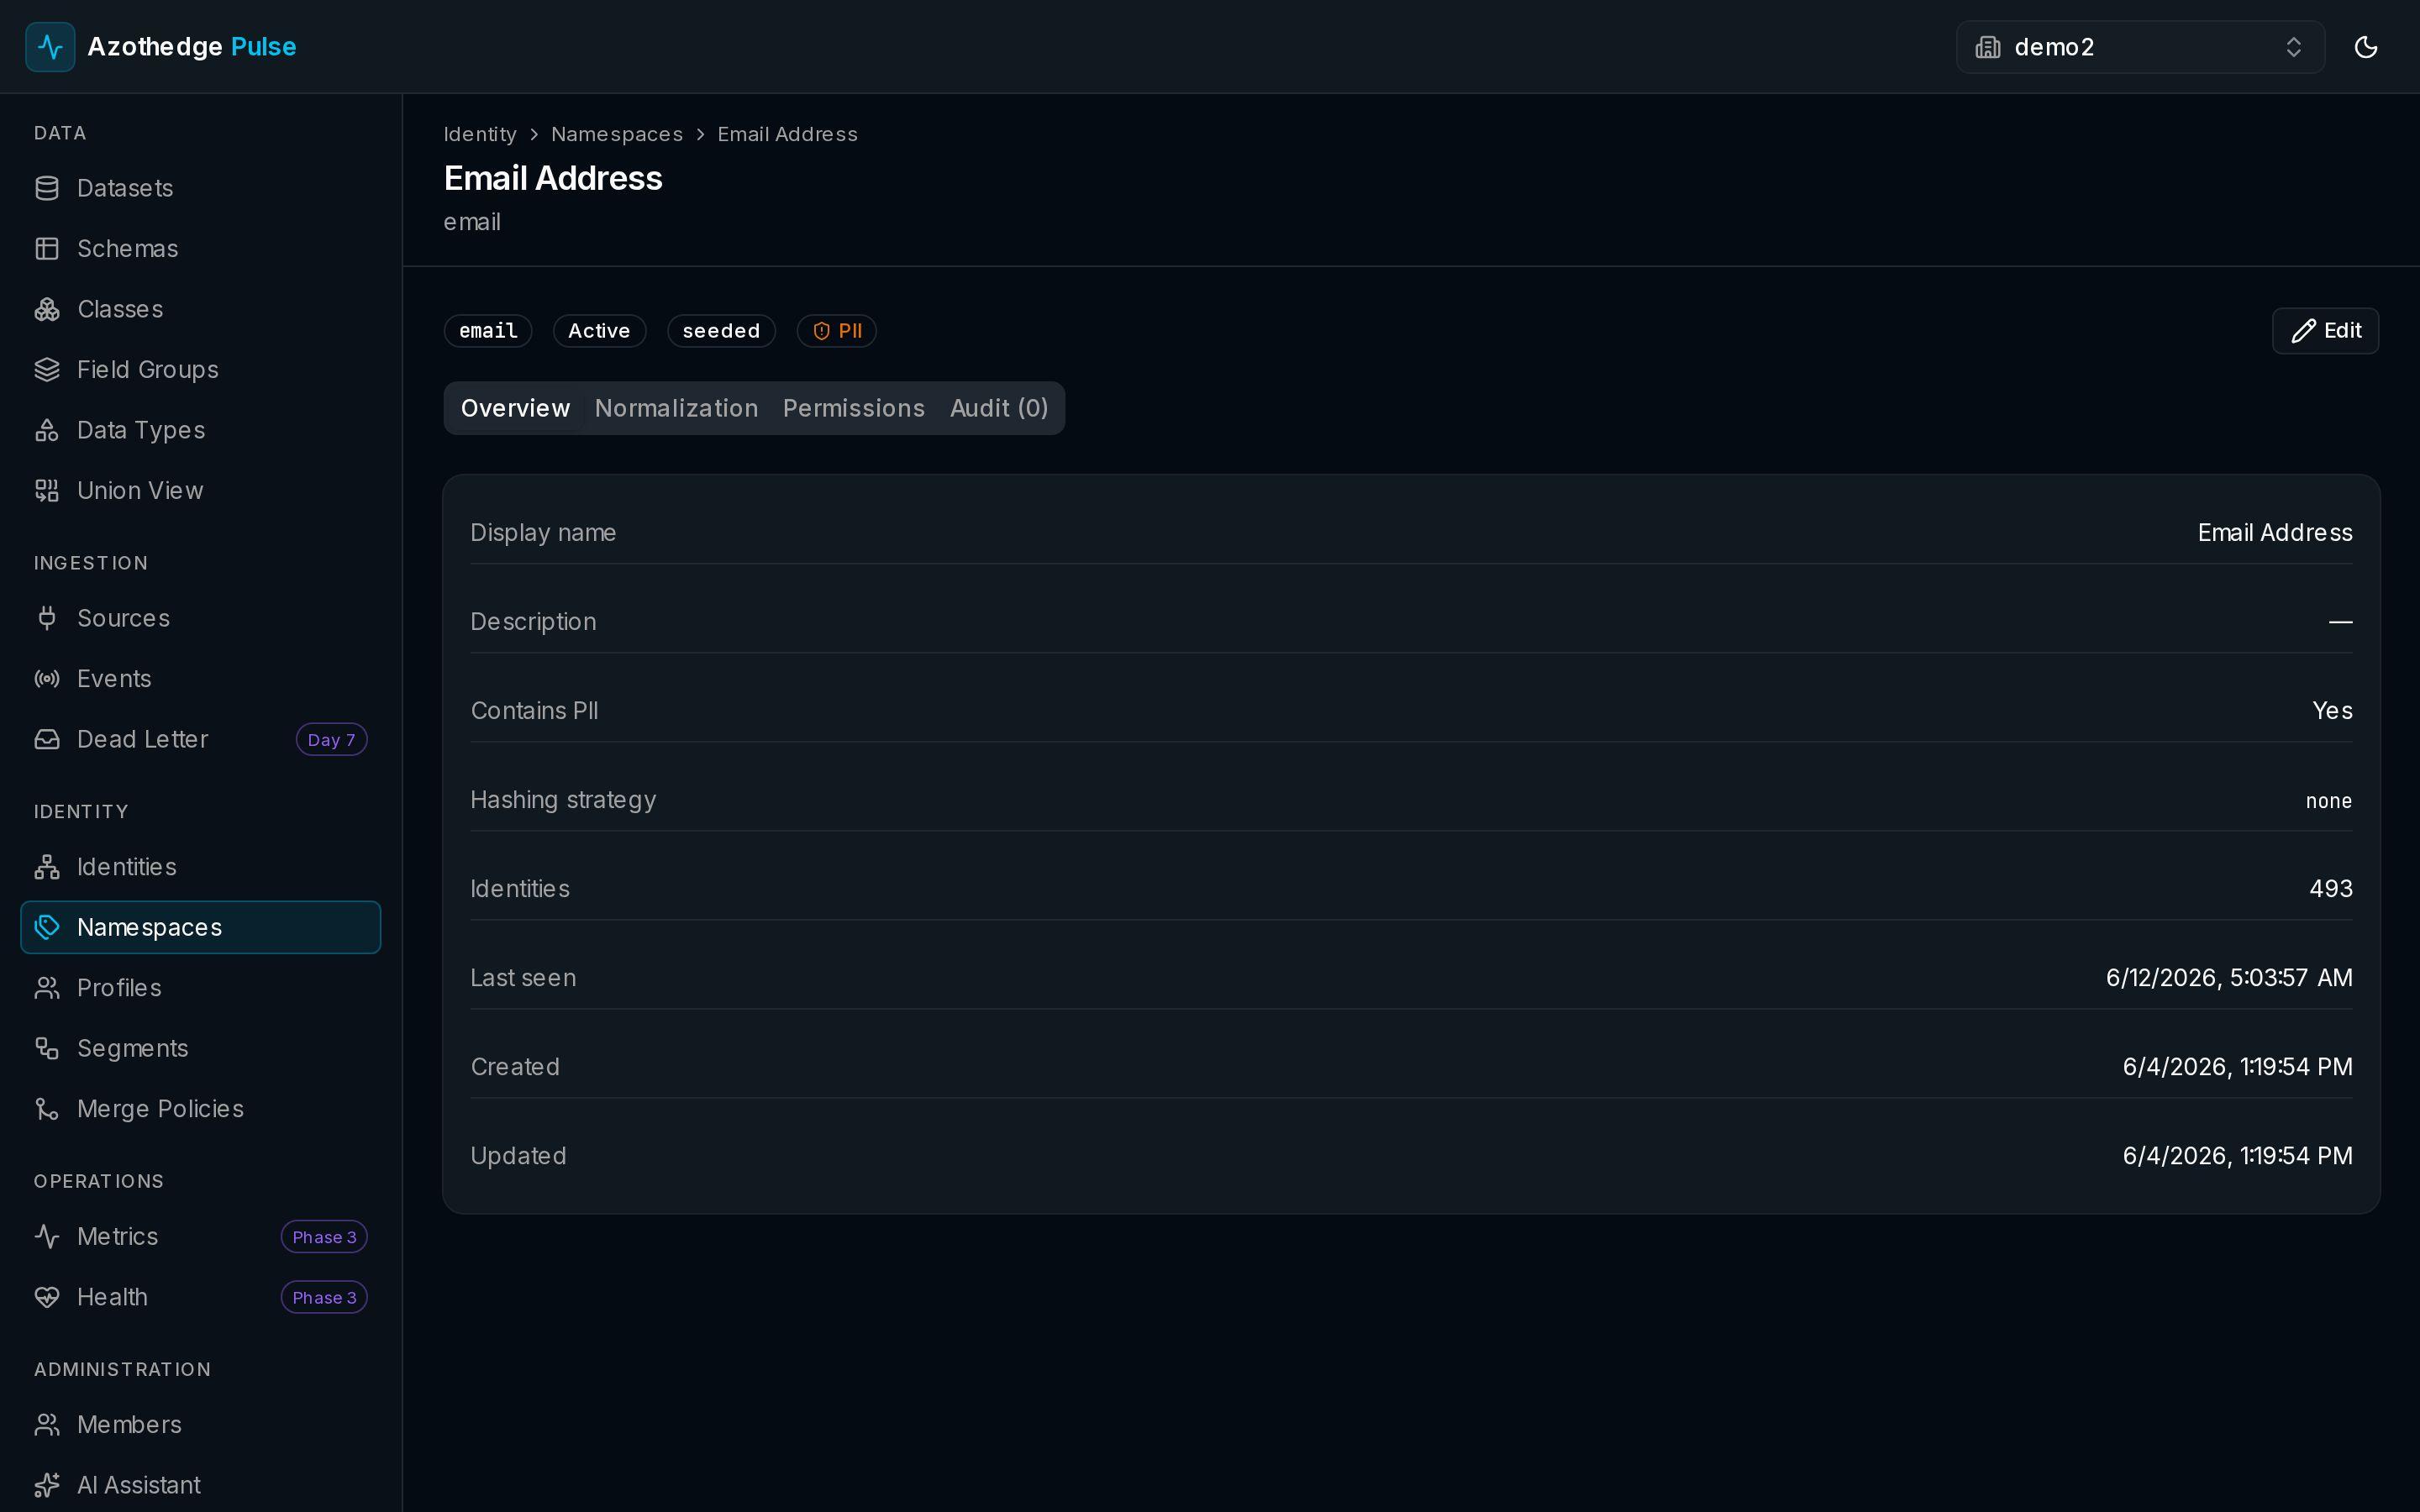Toggle dark mode moon icon
Image resolution: width=2420 pixels, height=1512 pixels.
tap(2365, 47)
